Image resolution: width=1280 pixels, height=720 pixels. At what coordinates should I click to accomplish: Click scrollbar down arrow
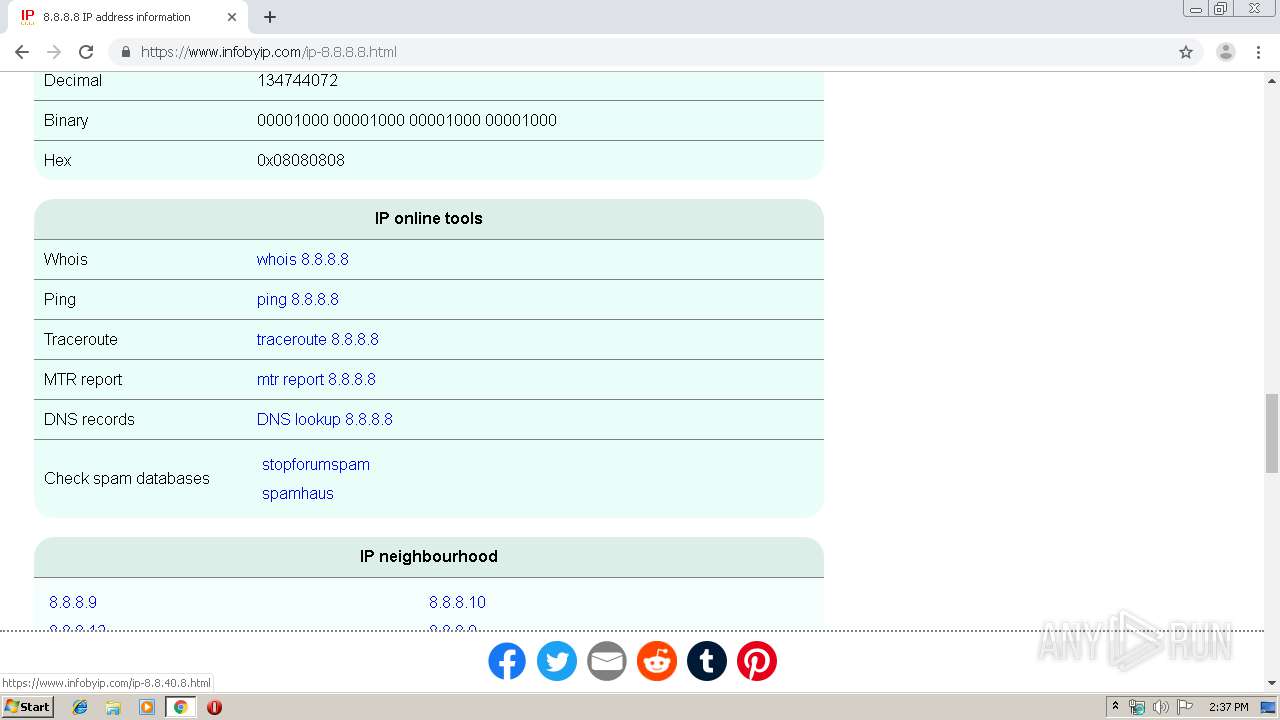(1272, 683)
